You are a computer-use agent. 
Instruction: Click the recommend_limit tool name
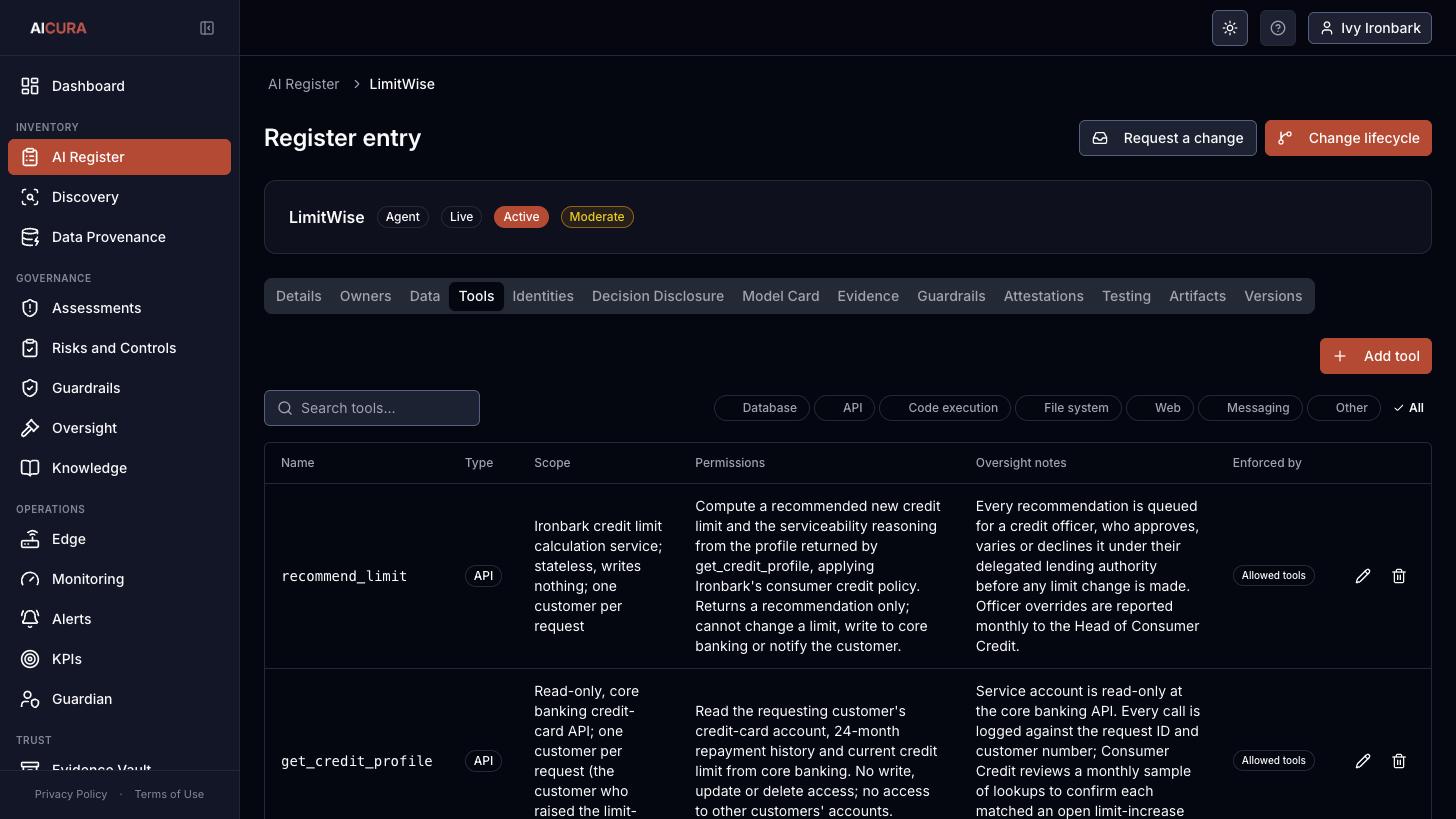coord(344,576)
